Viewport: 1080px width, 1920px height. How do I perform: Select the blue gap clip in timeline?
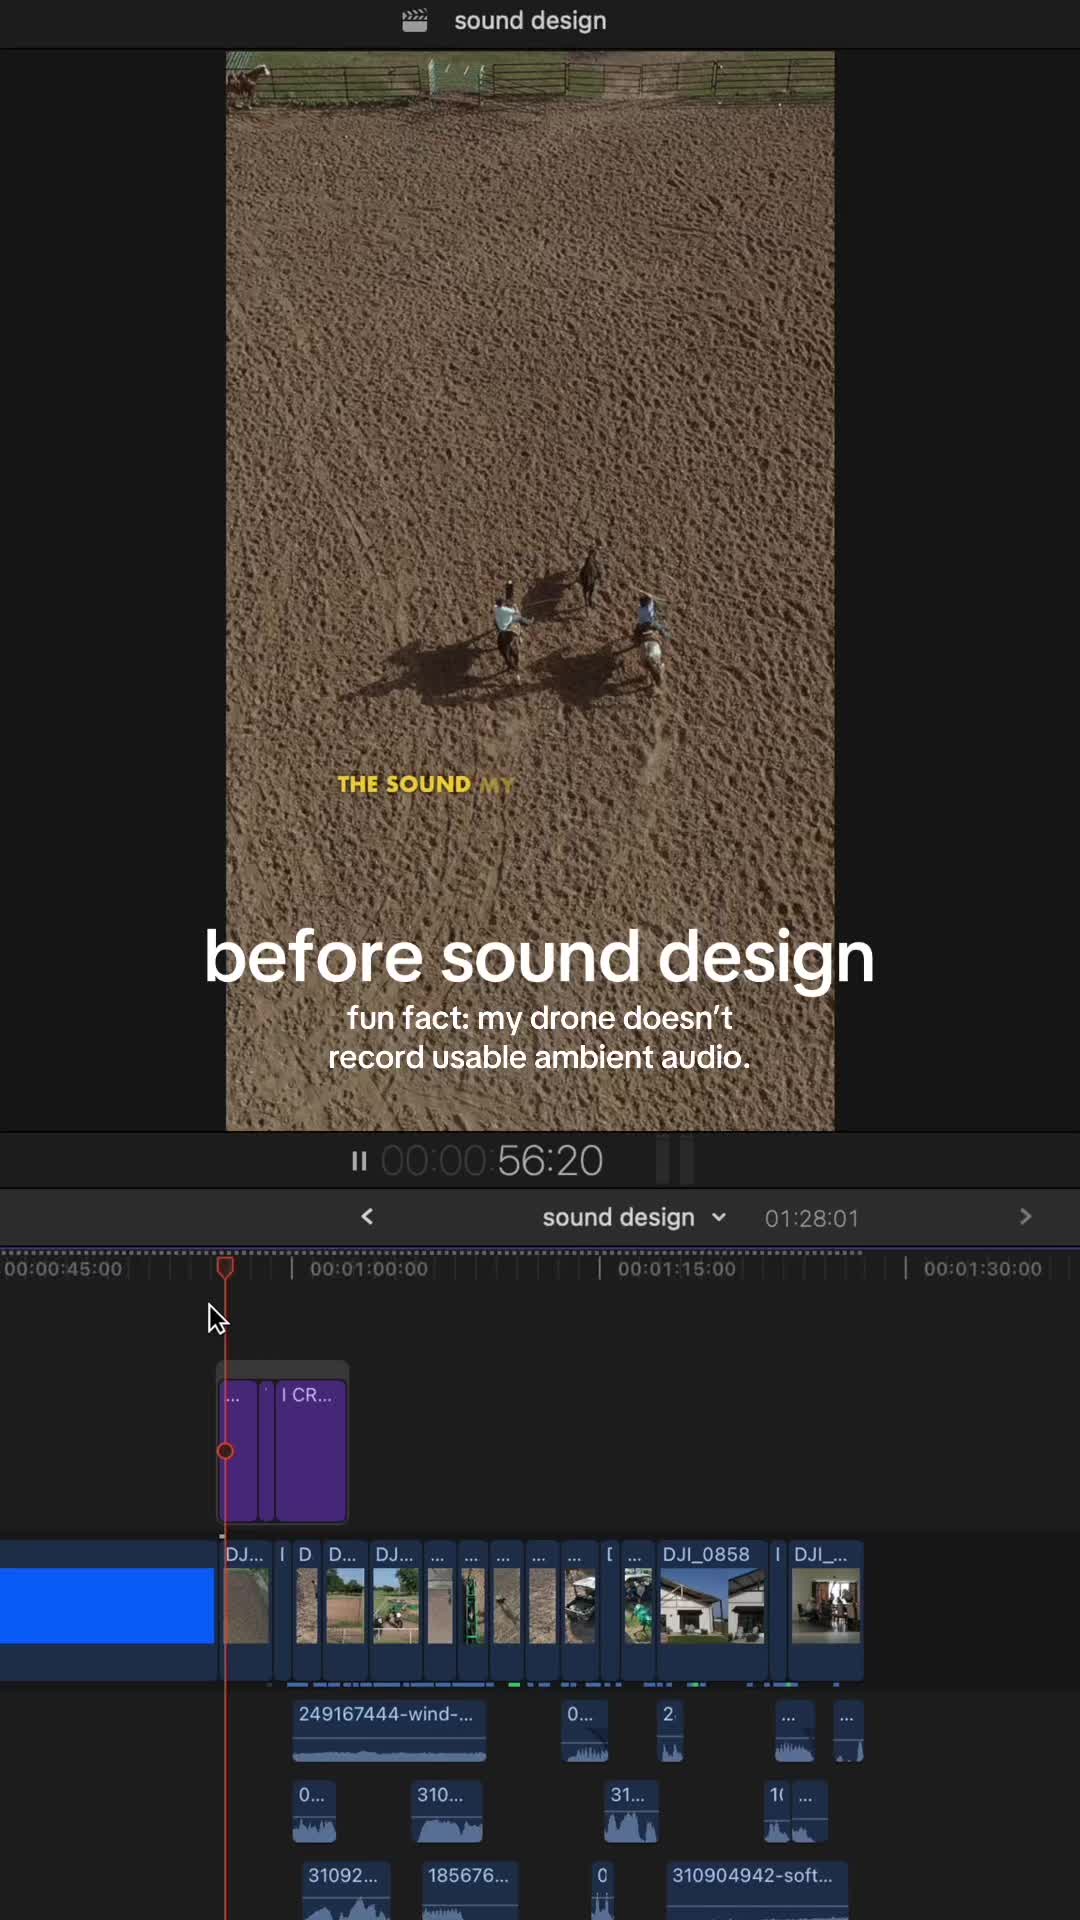coord(107,1605)
